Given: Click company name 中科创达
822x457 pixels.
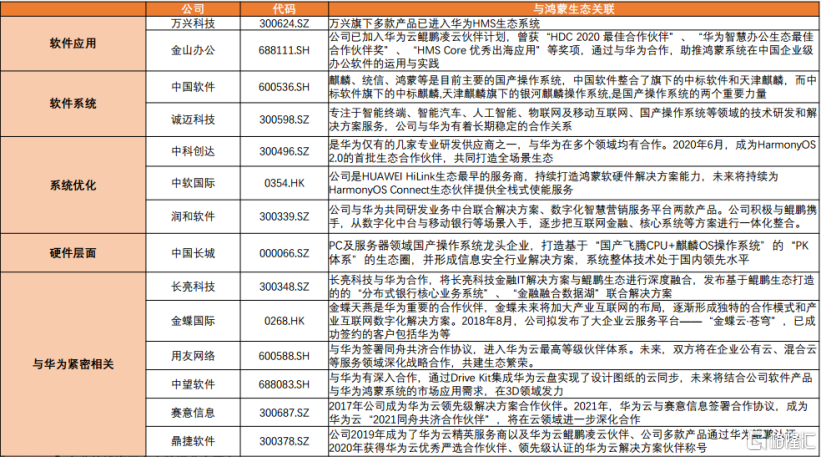Looking at the screenshot, I should [193, 151].
